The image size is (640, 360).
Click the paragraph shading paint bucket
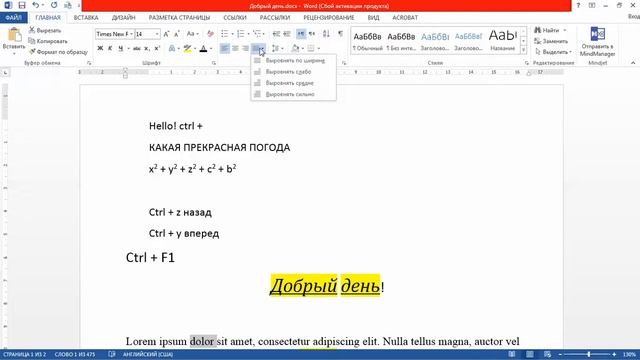[x=295, y=49]
